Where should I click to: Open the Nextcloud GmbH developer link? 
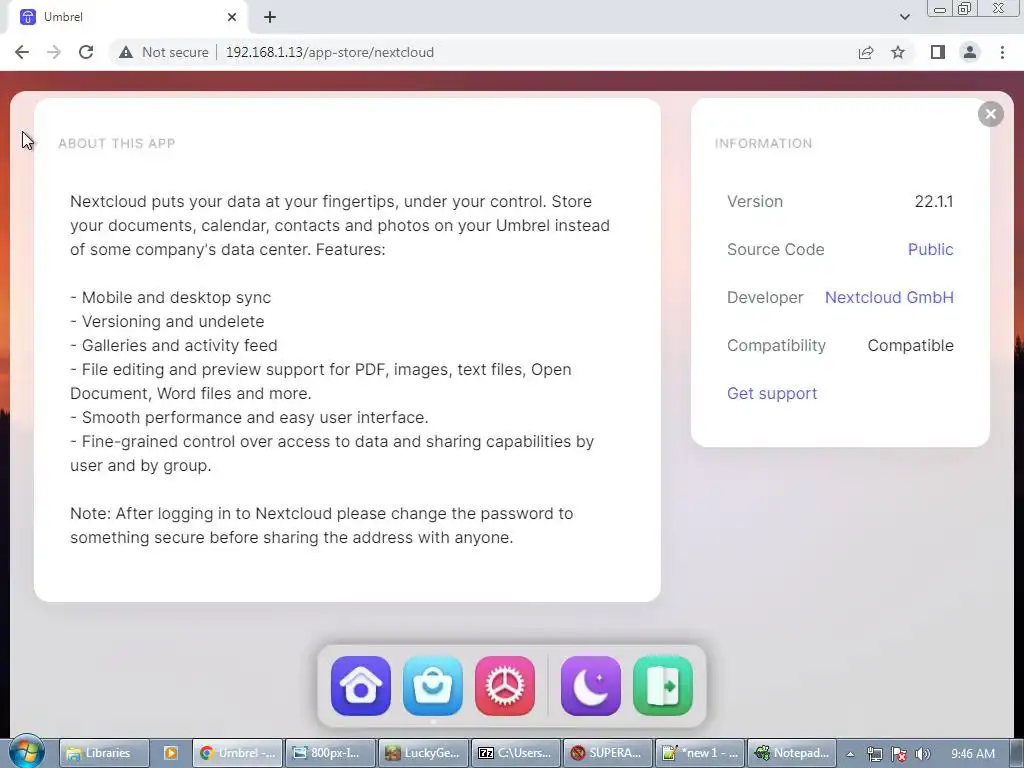889,297
